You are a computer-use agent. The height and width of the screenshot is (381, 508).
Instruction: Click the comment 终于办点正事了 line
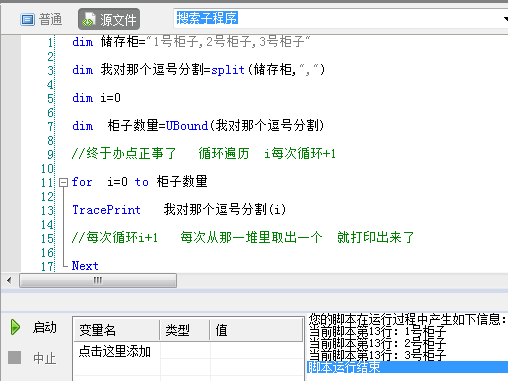pyautogui.click(x=204, y=154)
